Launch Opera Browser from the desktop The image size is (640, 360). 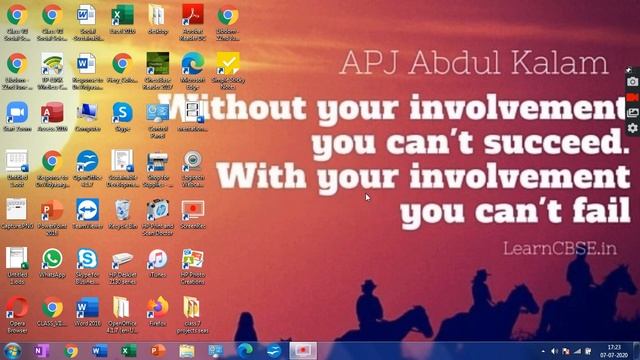coord(17,314)
